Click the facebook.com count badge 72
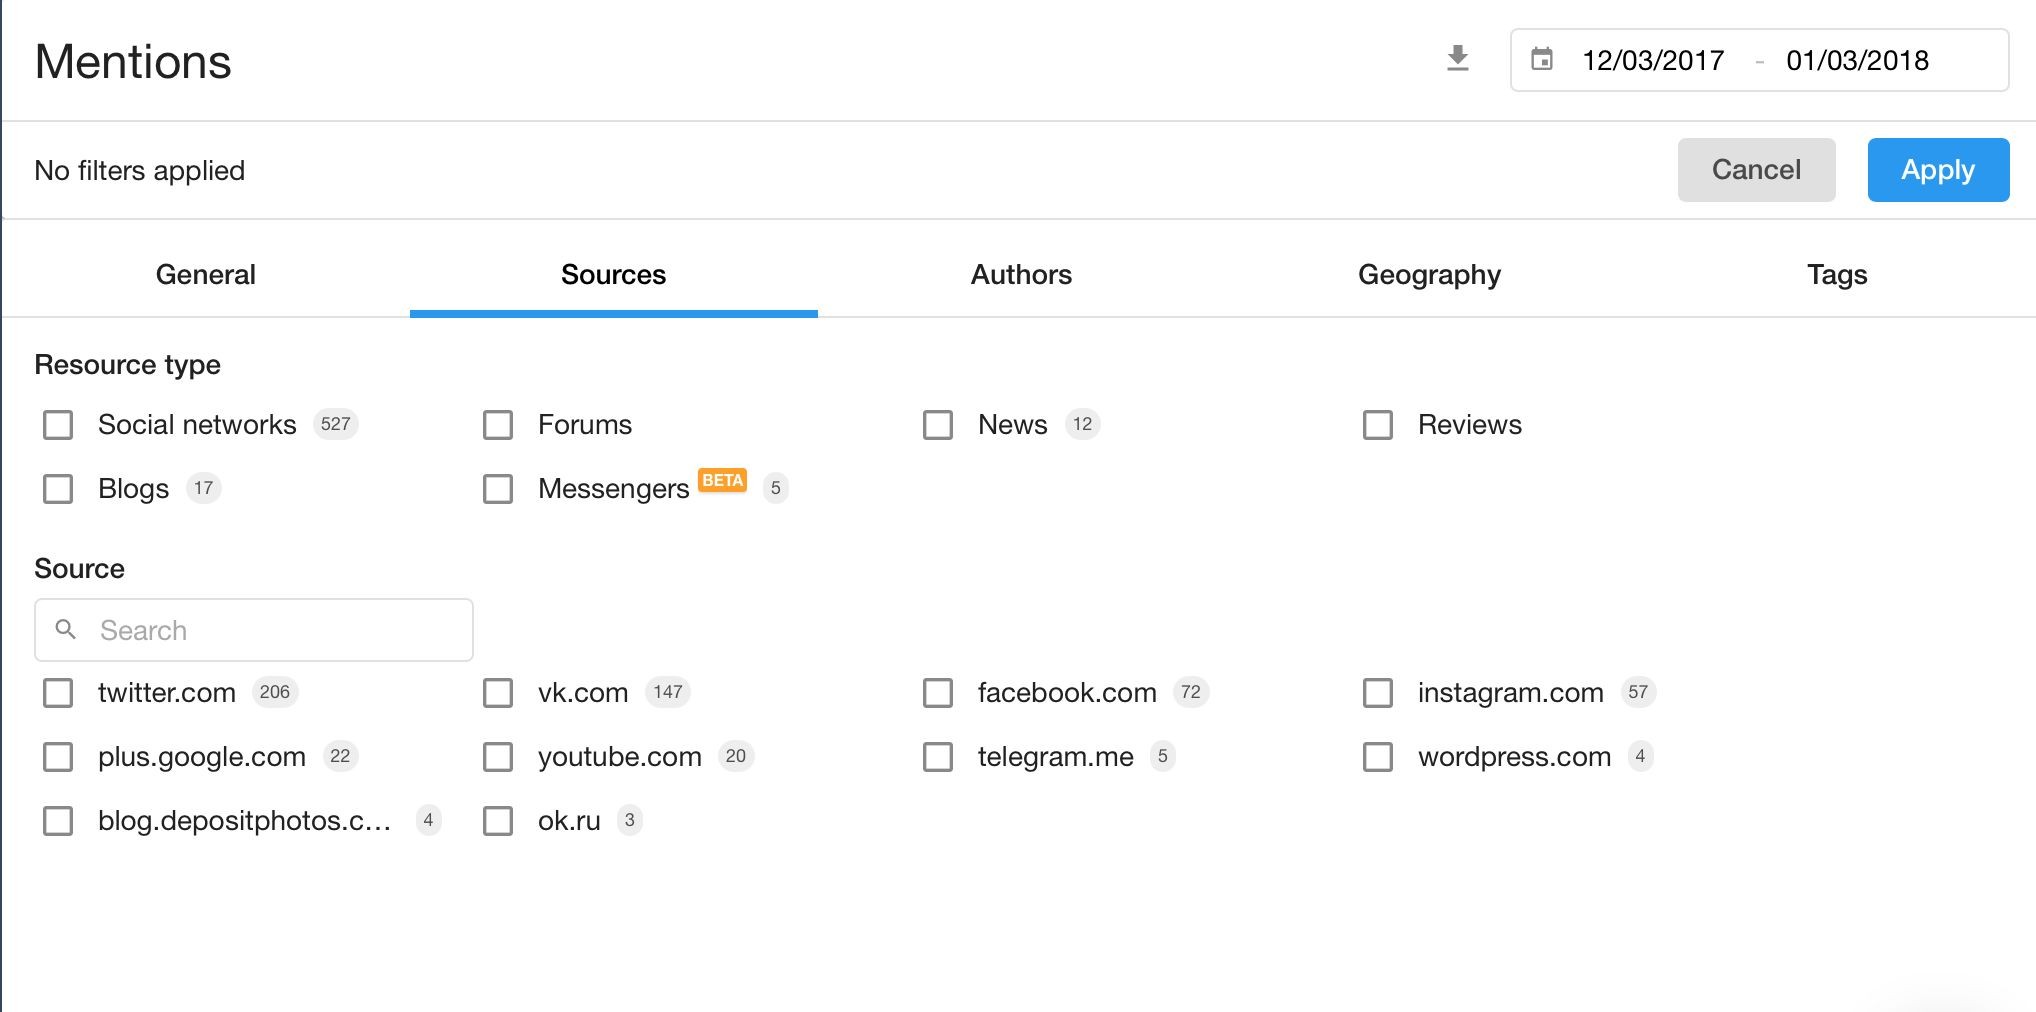 coord(1191,692)
